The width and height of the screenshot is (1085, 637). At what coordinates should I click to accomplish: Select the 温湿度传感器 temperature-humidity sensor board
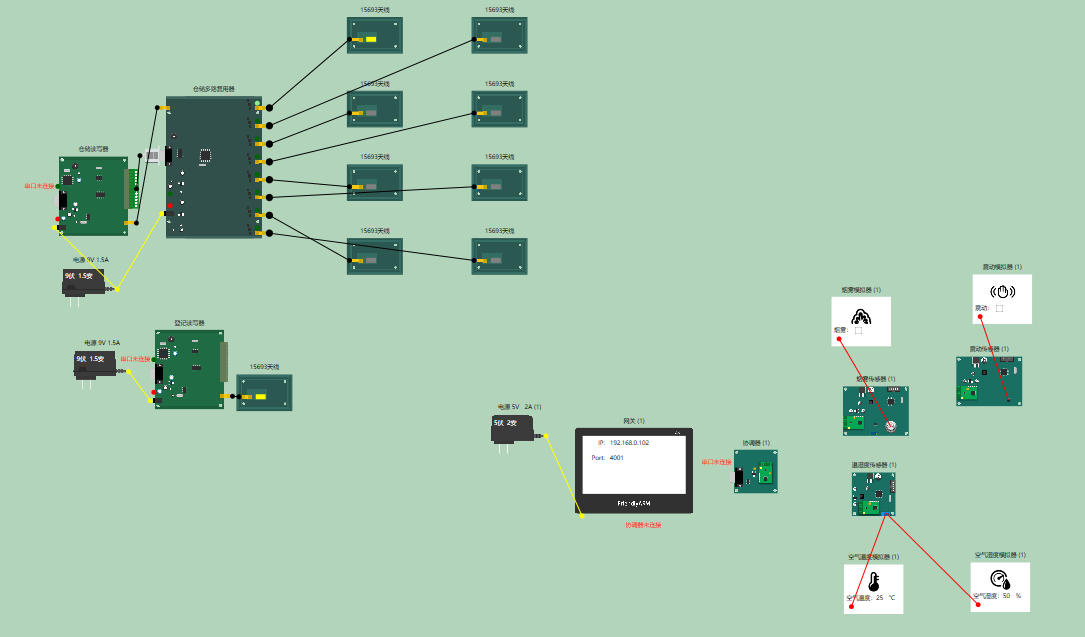tap(873, 494)
